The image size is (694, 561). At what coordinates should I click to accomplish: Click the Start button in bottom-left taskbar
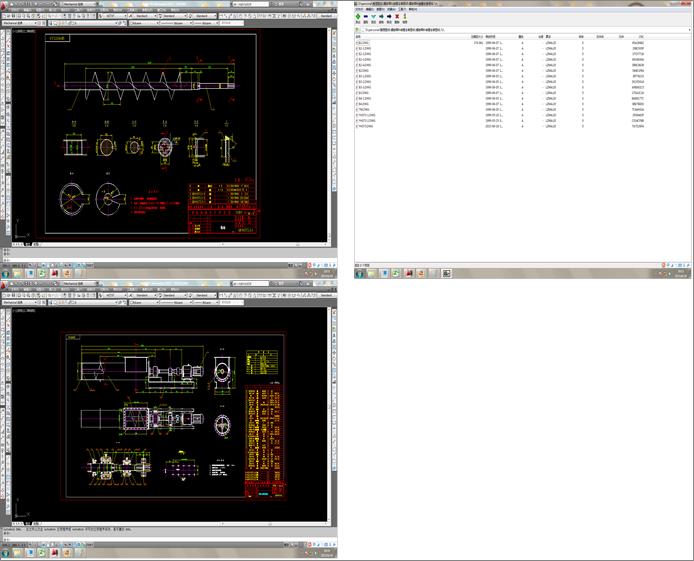tap(5, 553)
